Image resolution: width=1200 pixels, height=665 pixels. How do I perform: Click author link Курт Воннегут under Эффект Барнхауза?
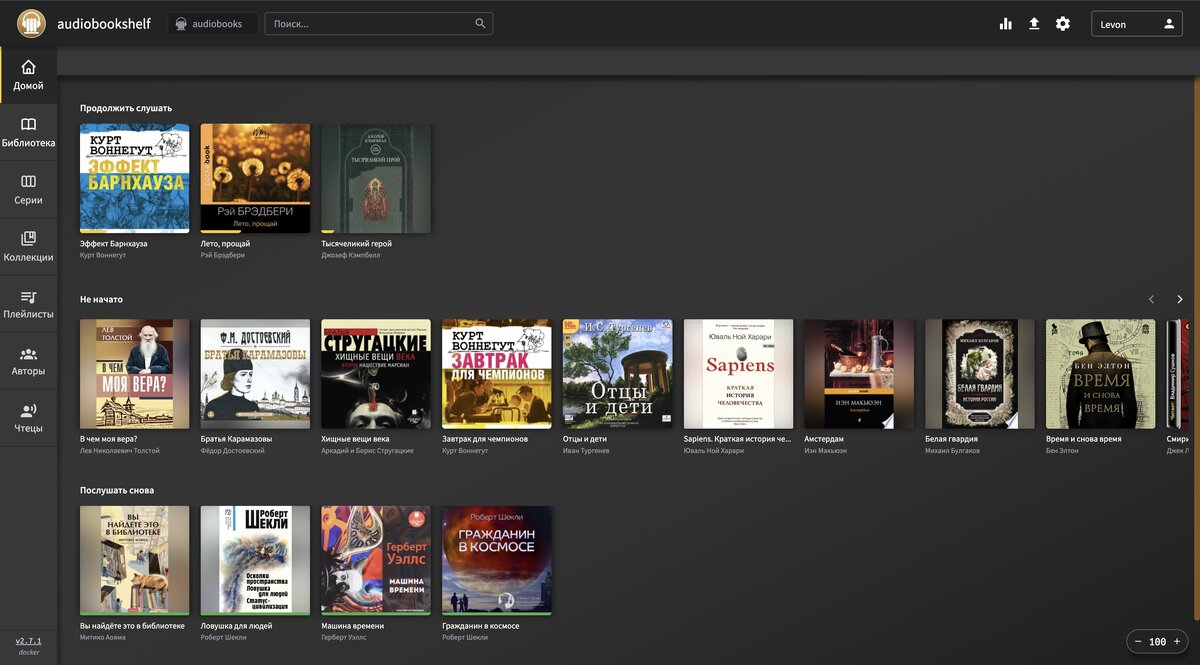(105, 255)
